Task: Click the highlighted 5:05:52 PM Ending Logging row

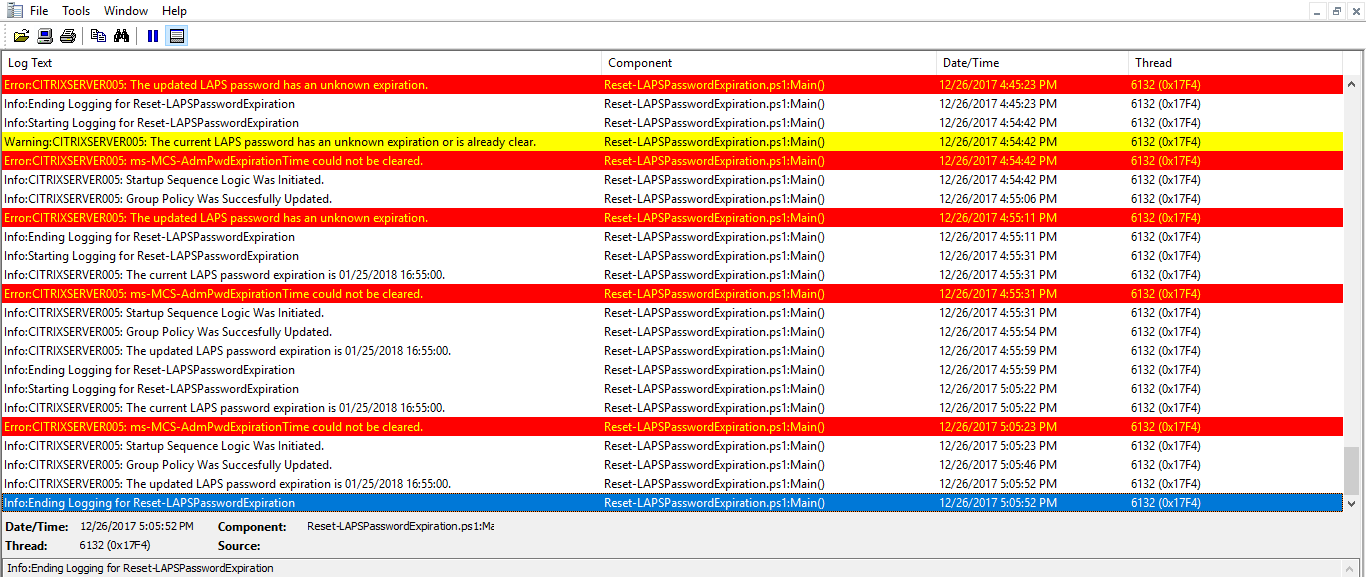Action: (672, 503)
